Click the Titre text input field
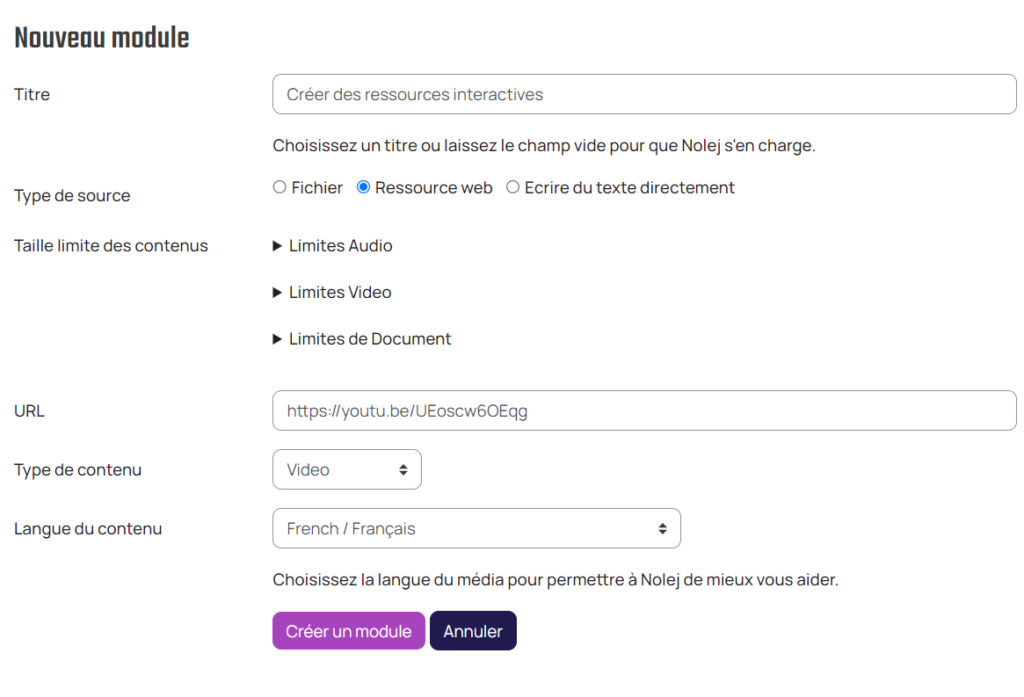Screen dimensions: 1024x697 (x=644, y=95)
